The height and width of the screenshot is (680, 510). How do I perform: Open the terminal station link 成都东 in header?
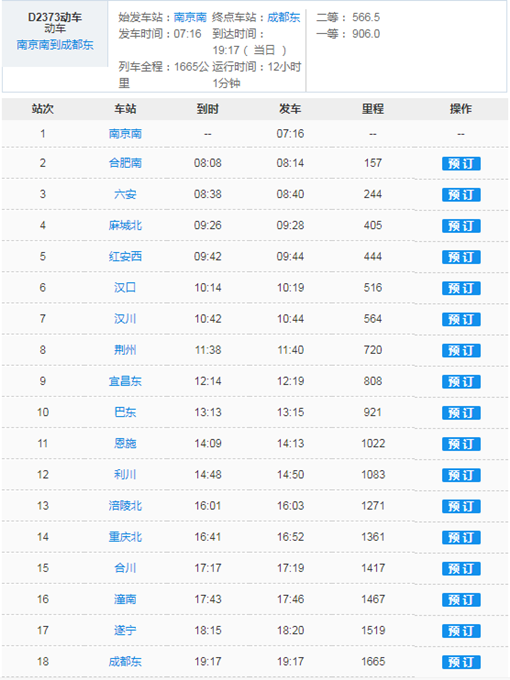284,17
